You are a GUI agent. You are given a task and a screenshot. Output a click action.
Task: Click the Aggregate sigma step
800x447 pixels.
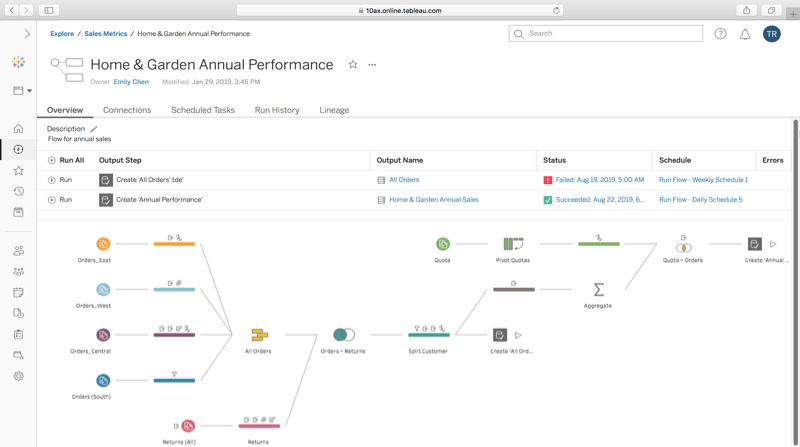599,290
